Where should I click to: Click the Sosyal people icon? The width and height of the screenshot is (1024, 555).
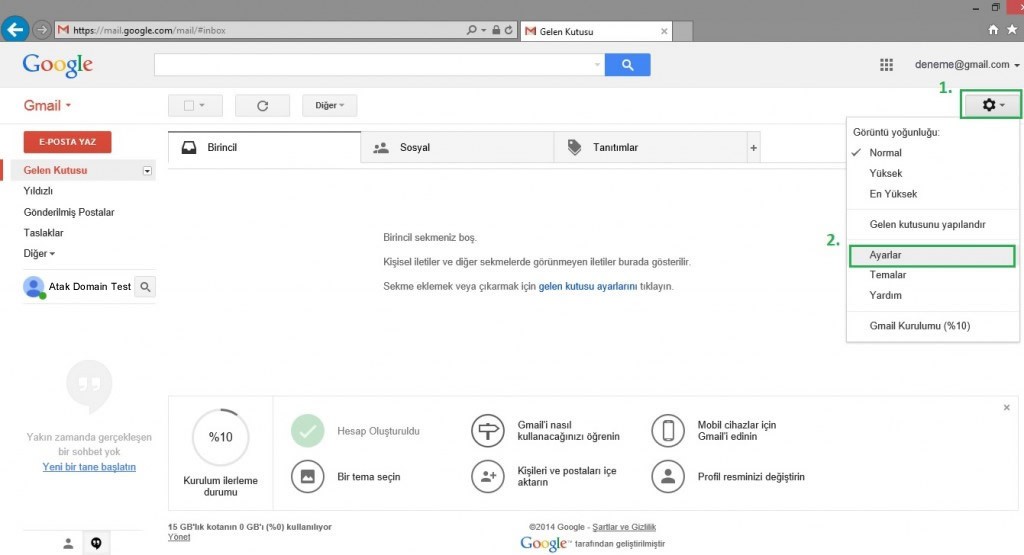coord(381,148)
